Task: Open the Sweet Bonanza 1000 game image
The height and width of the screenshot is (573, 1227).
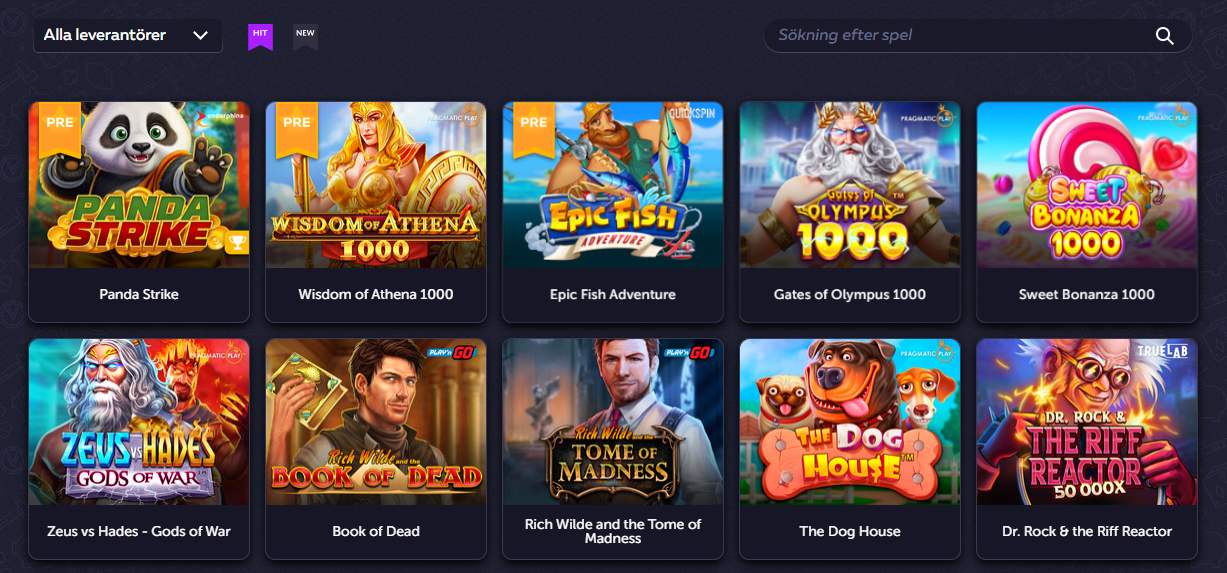Action: [1086, 185]
